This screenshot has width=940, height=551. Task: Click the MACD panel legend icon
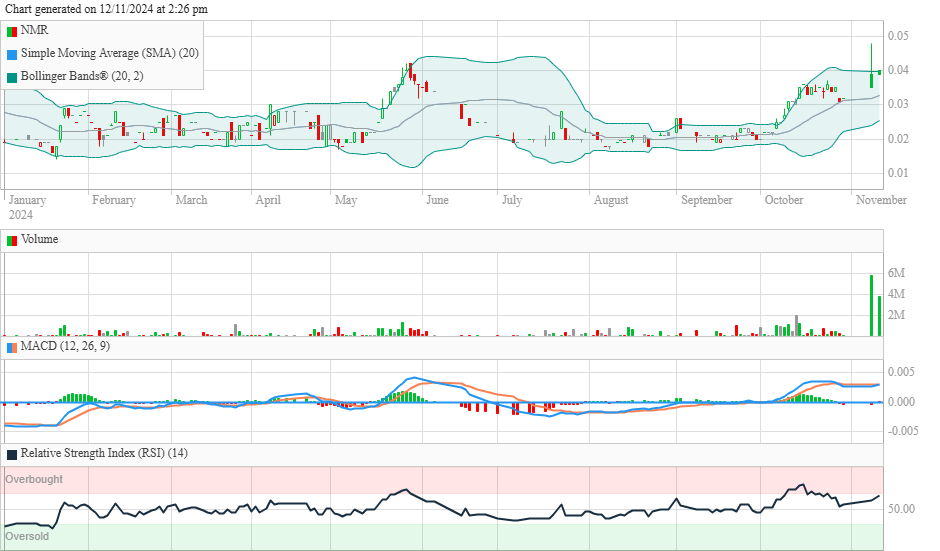point(12,347)
